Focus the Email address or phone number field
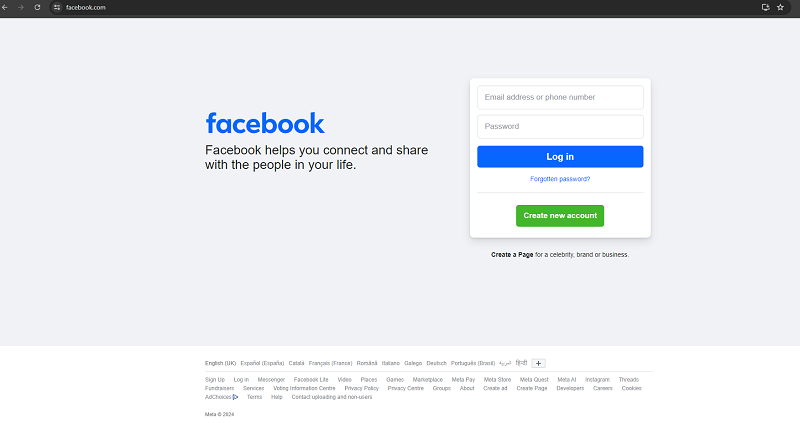 click(560, 97)
